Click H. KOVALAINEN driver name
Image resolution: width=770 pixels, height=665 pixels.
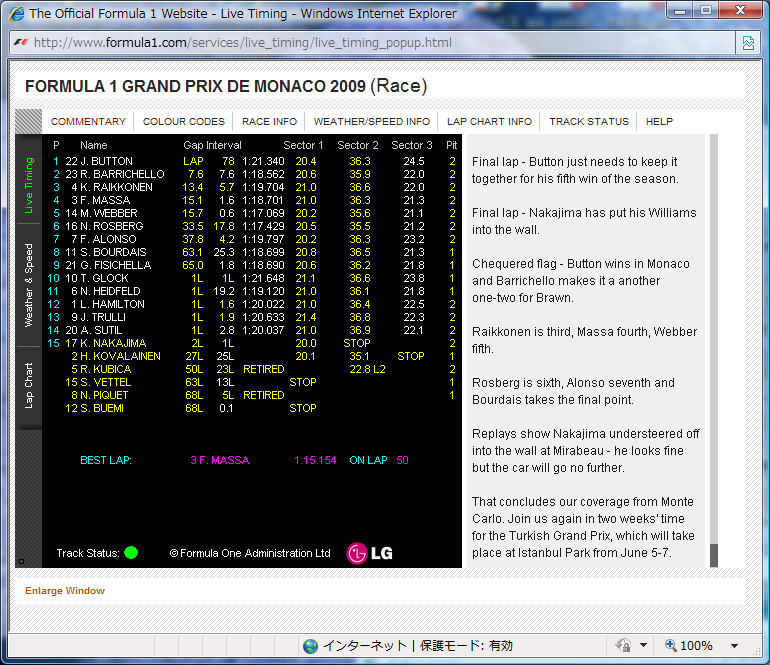(x=120, y=356)
